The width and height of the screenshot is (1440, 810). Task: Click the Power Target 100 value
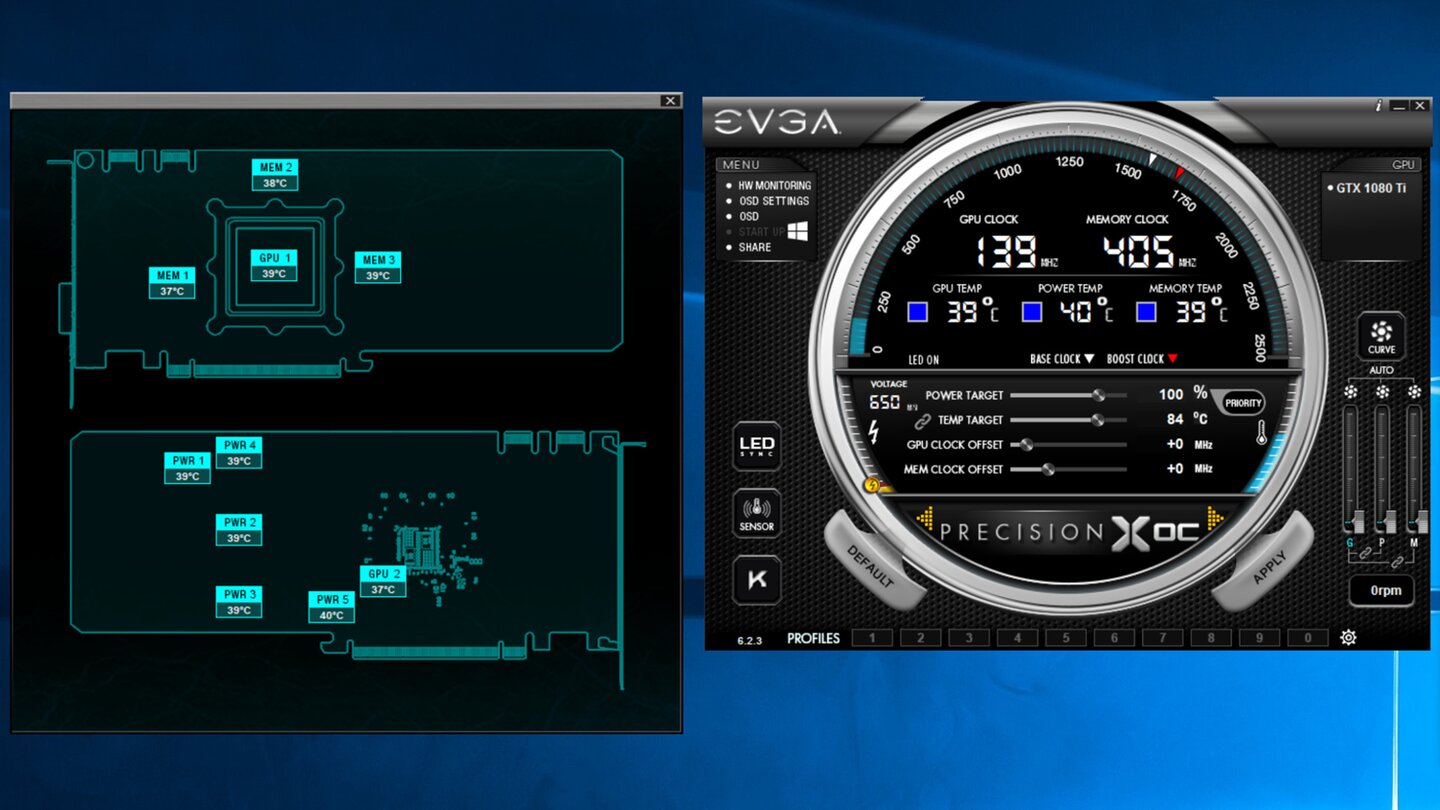pyautogui.click(x=1171, y=395)
